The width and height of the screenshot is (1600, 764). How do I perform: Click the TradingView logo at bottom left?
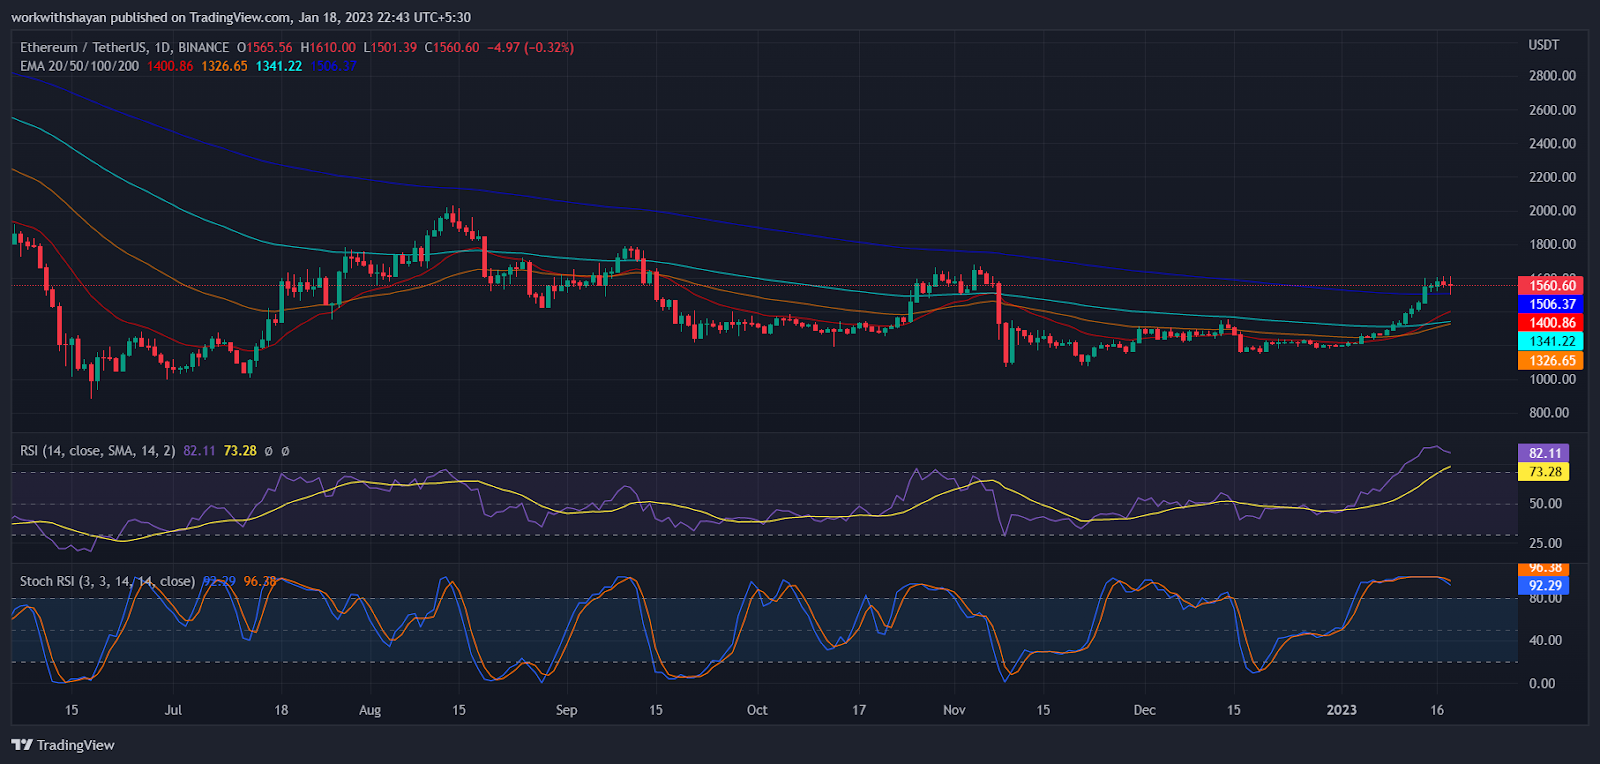pyautogui.click(x=63, y=745)
